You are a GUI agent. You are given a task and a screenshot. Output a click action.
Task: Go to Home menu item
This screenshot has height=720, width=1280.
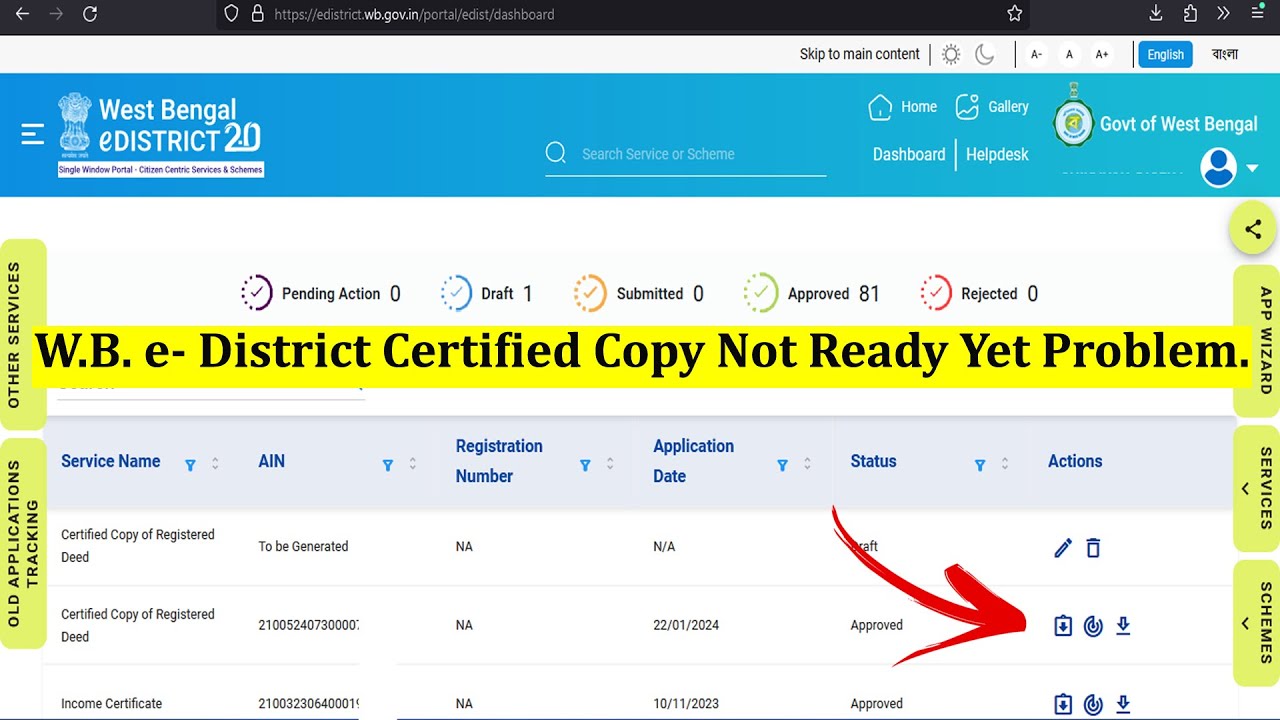point(903,107)
